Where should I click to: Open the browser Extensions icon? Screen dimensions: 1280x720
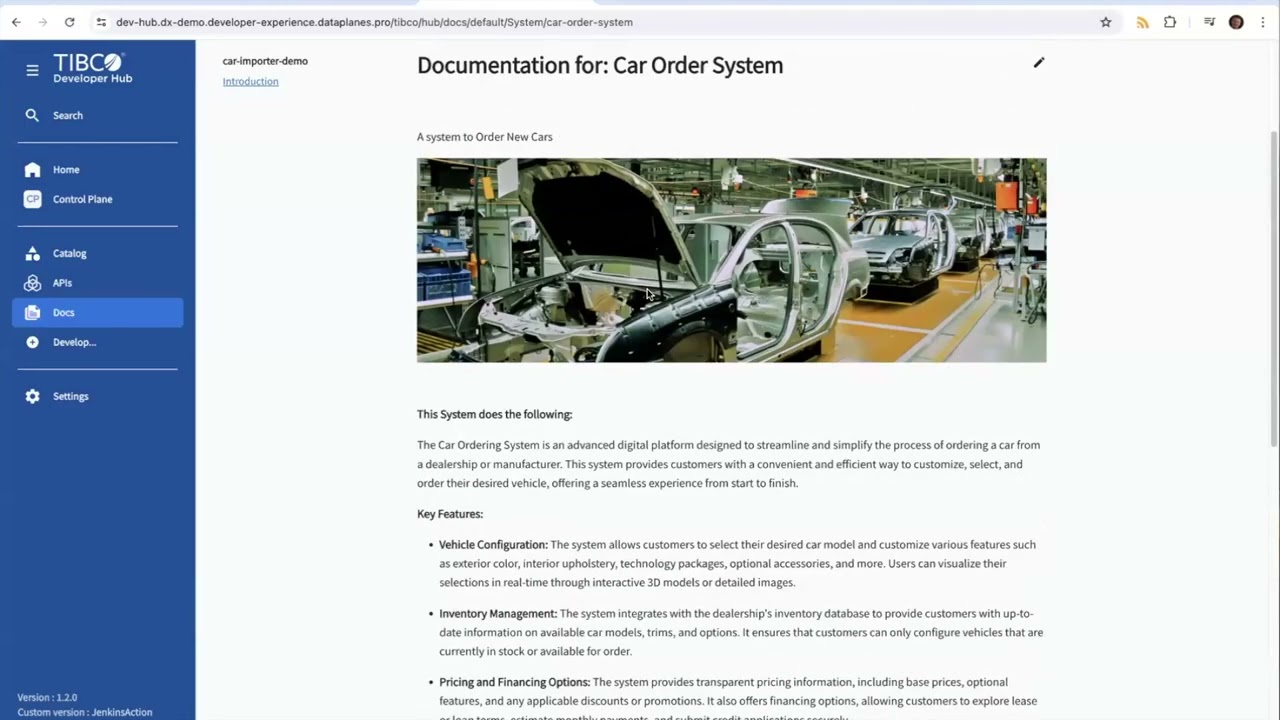coord(1169,22)
